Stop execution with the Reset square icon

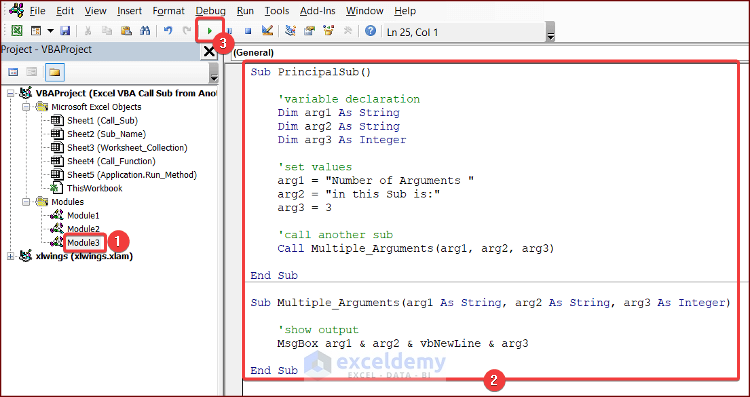[248, 31]
